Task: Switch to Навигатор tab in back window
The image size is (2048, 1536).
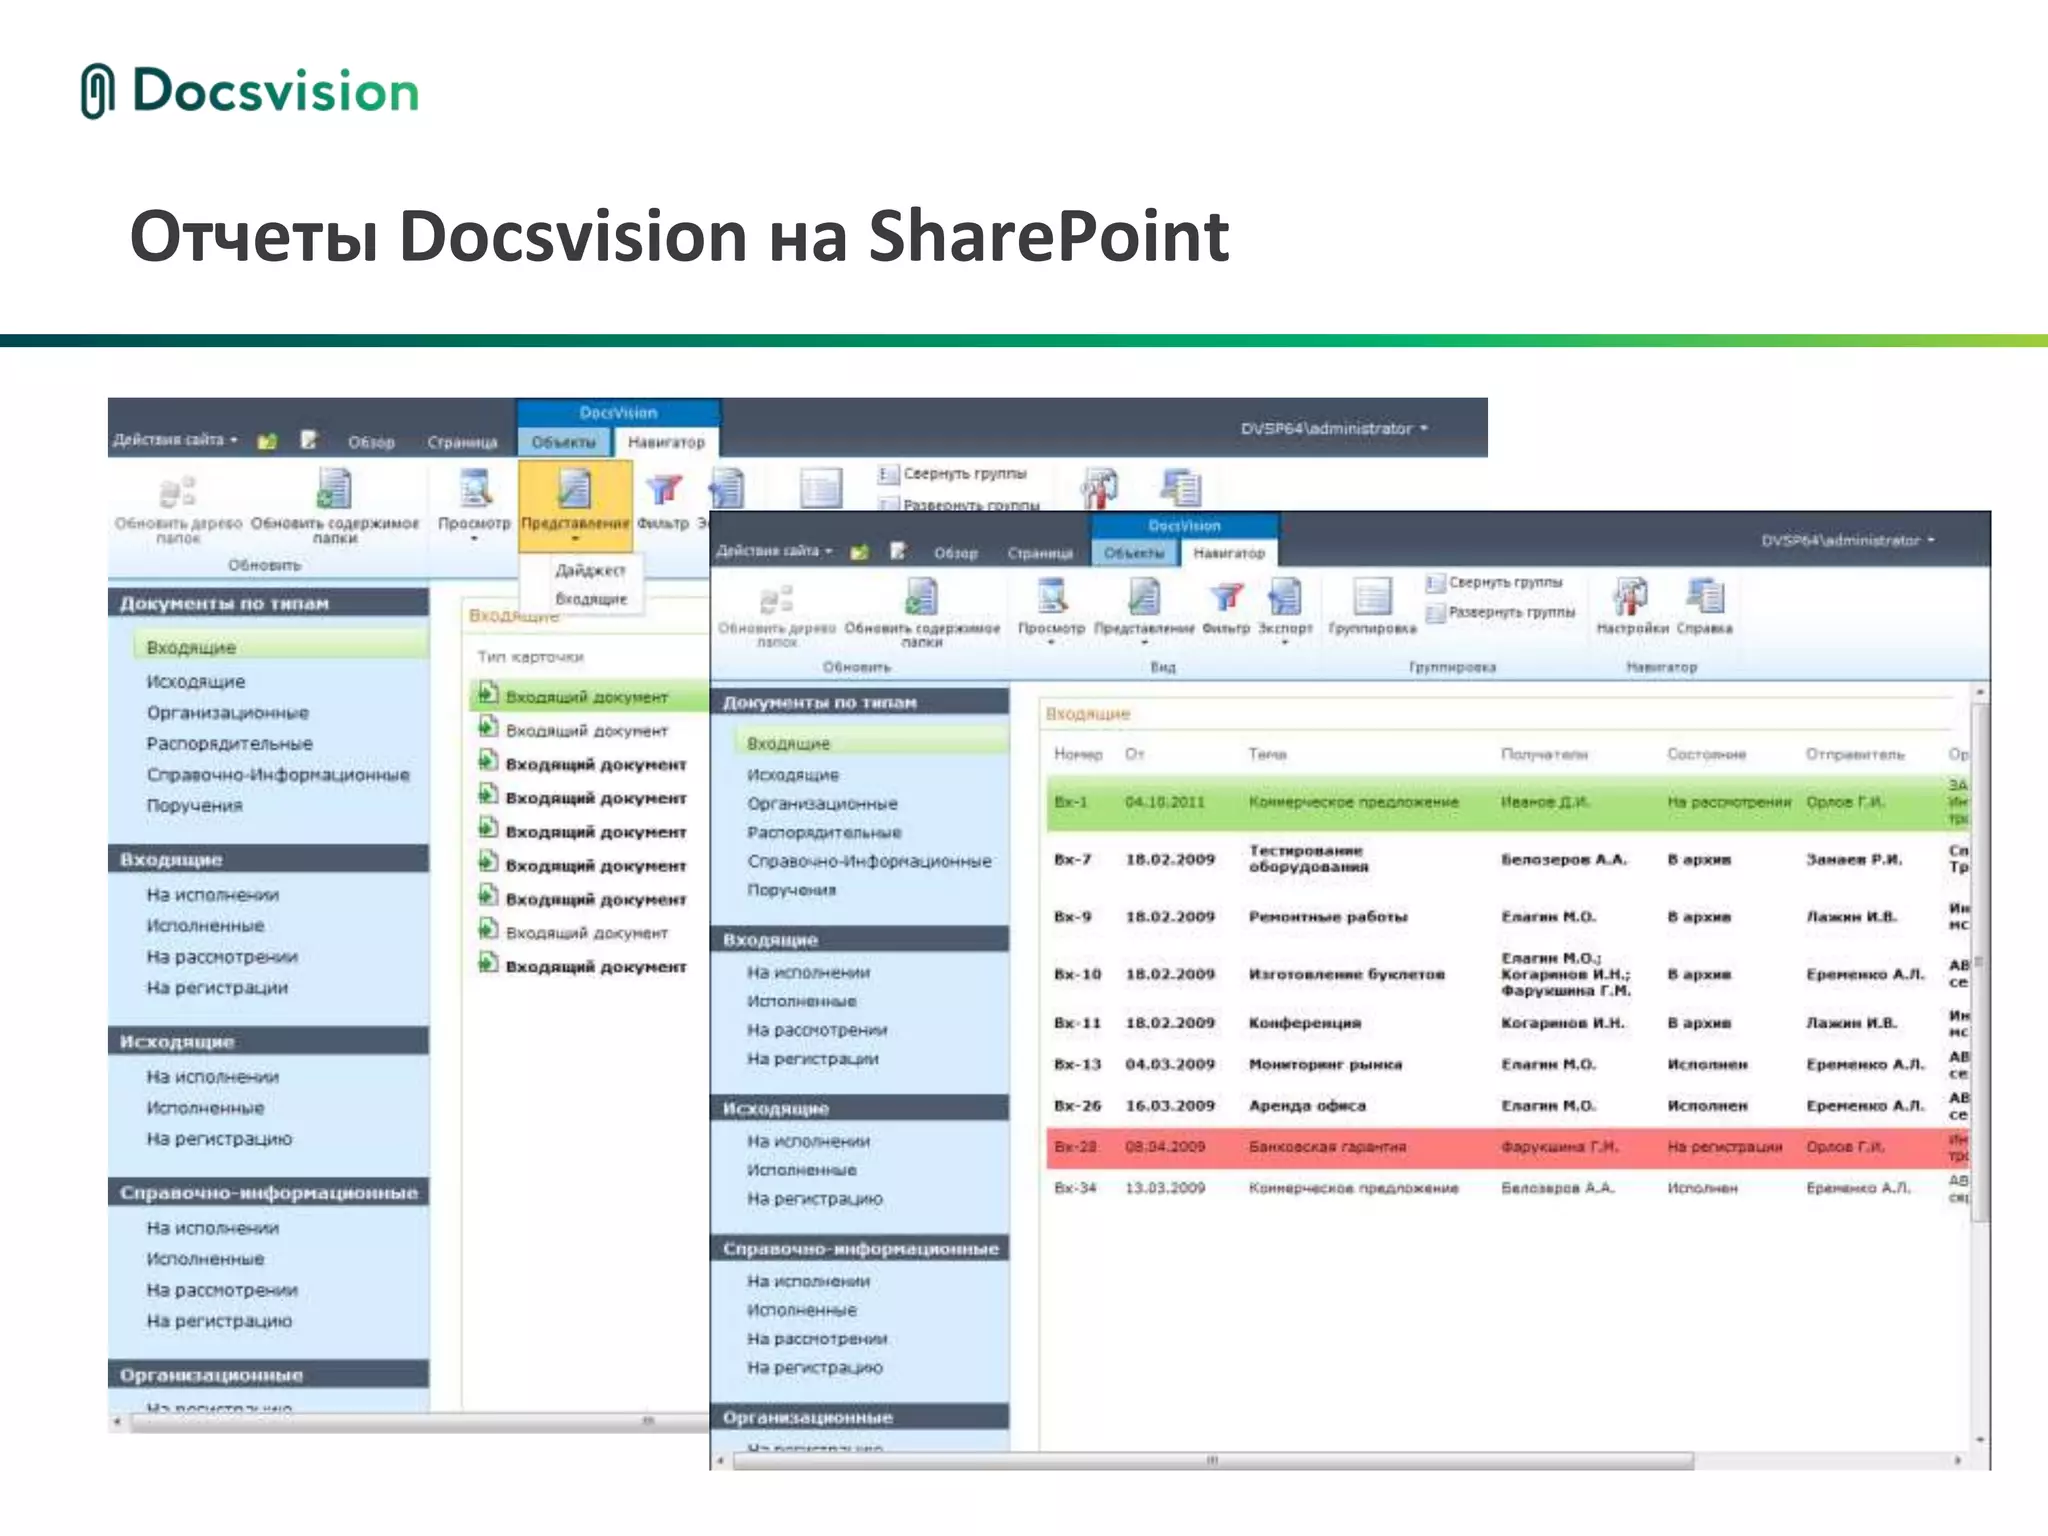Action: click(666, 442)
